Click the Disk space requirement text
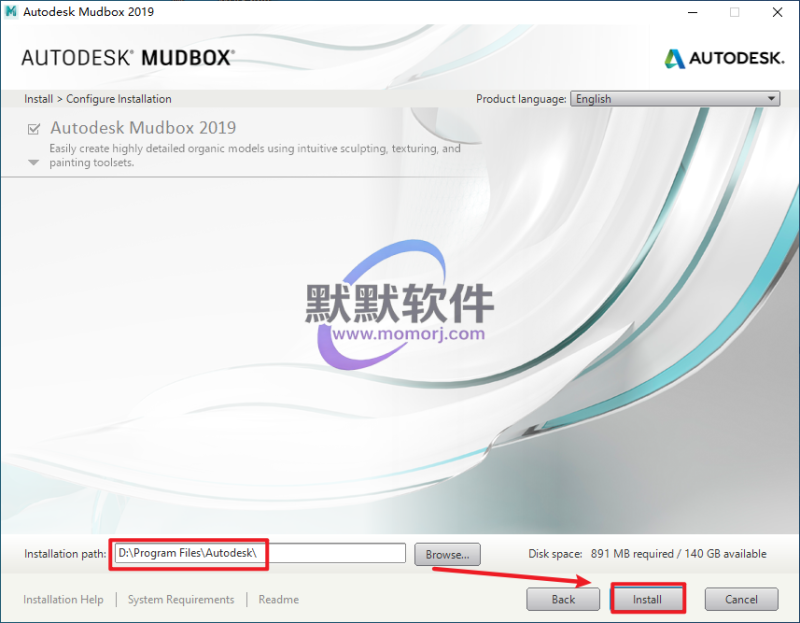The width and height of the screenshot is (800, 623). pyautogui.click(x=647, y=553)
